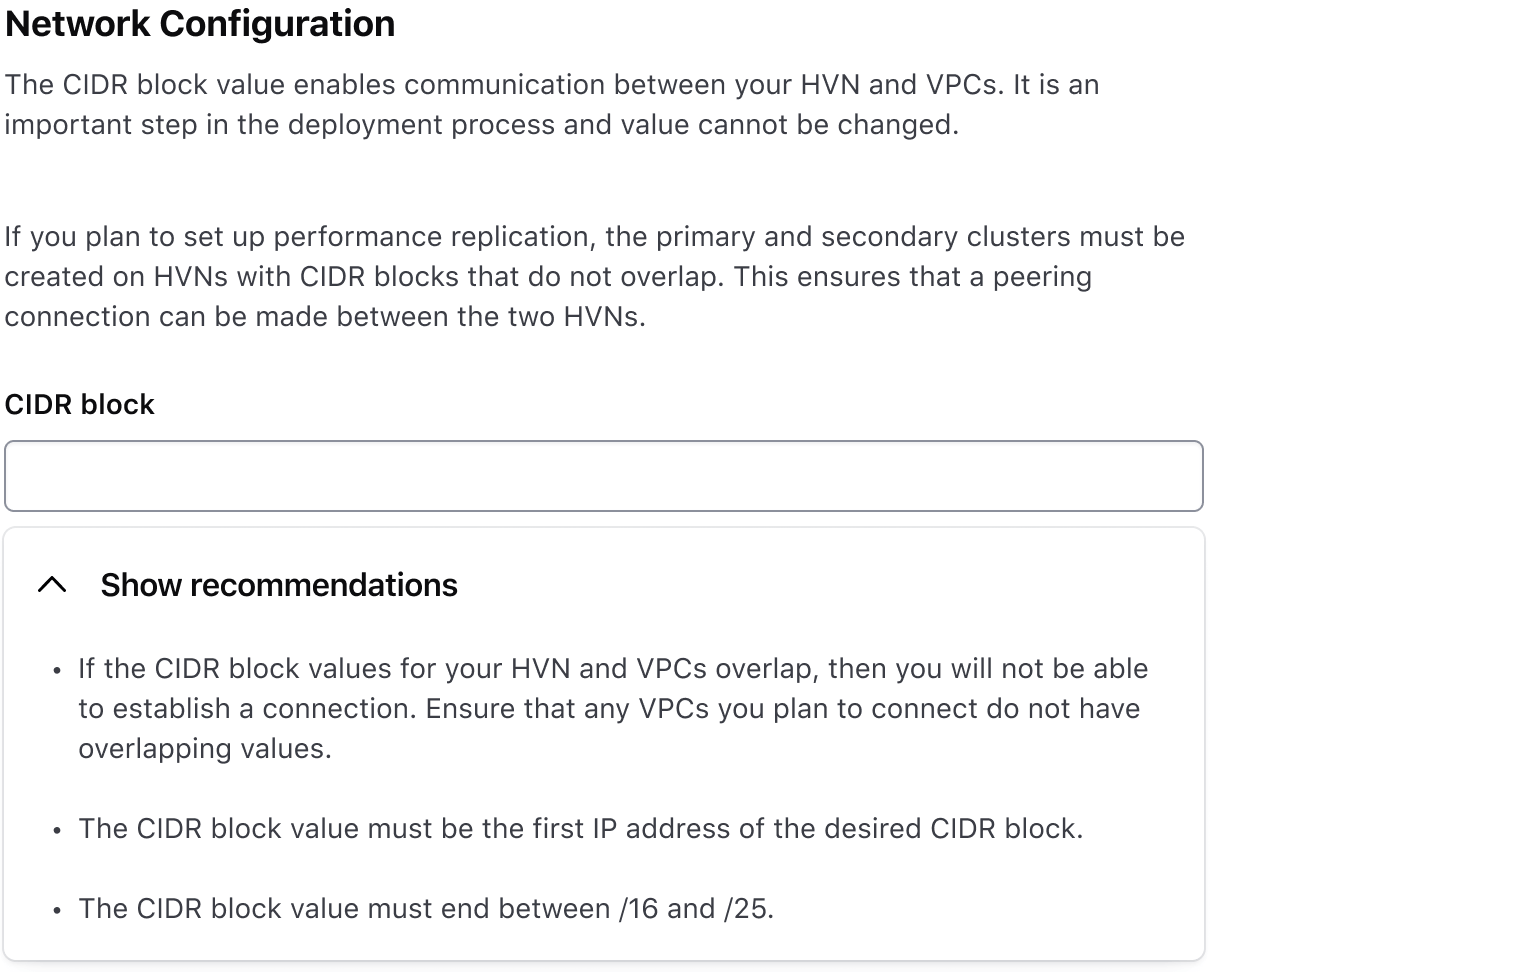This screenshot has height=972, width=1540.
Task: Collapse recommendations with the chevron icon
Action: point(52,585)
